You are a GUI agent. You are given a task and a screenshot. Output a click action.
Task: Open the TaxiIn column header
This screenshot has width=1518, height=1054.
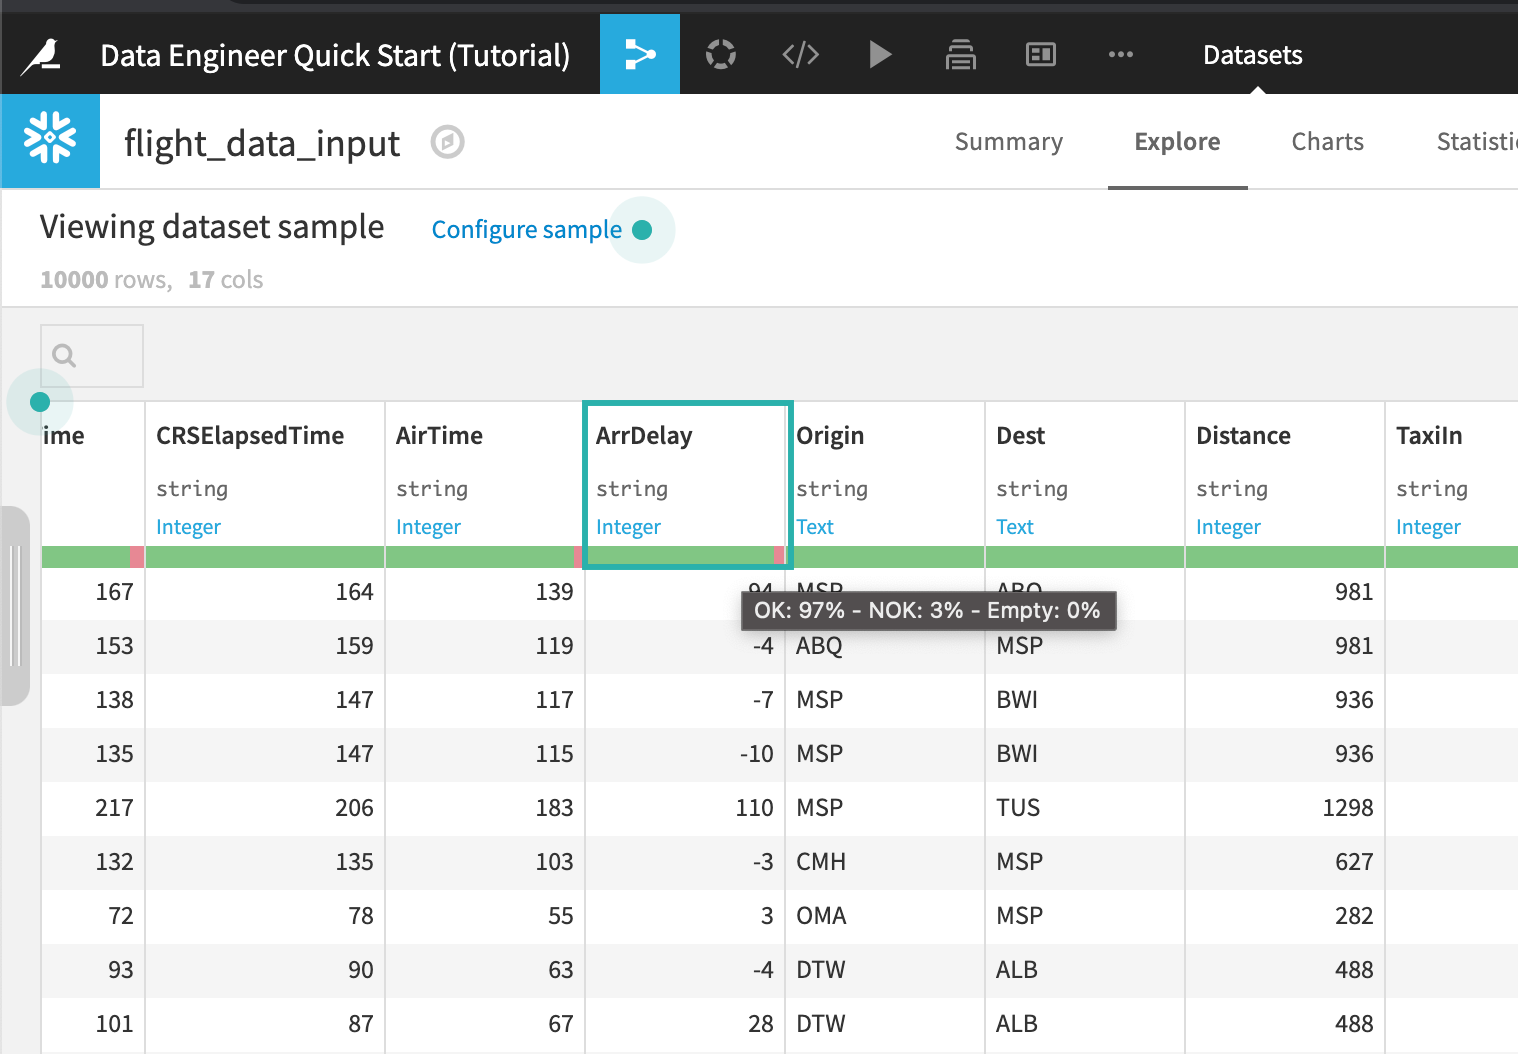[1429, 436]
